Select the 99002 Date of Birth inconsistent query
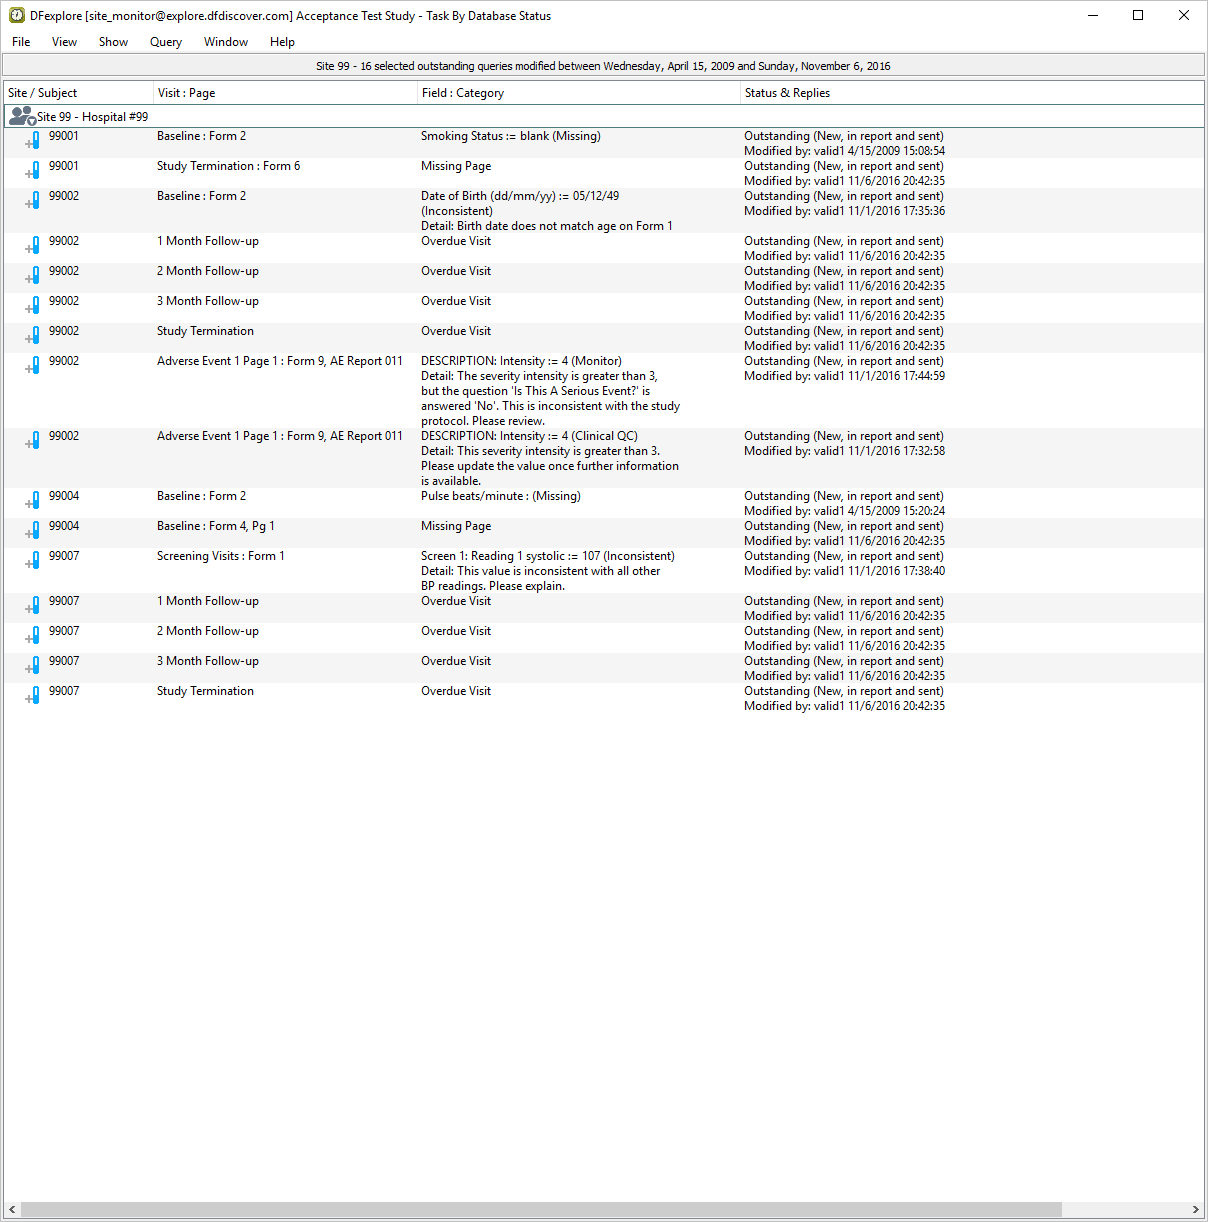1208x1222 pixels. coord(519,196)
